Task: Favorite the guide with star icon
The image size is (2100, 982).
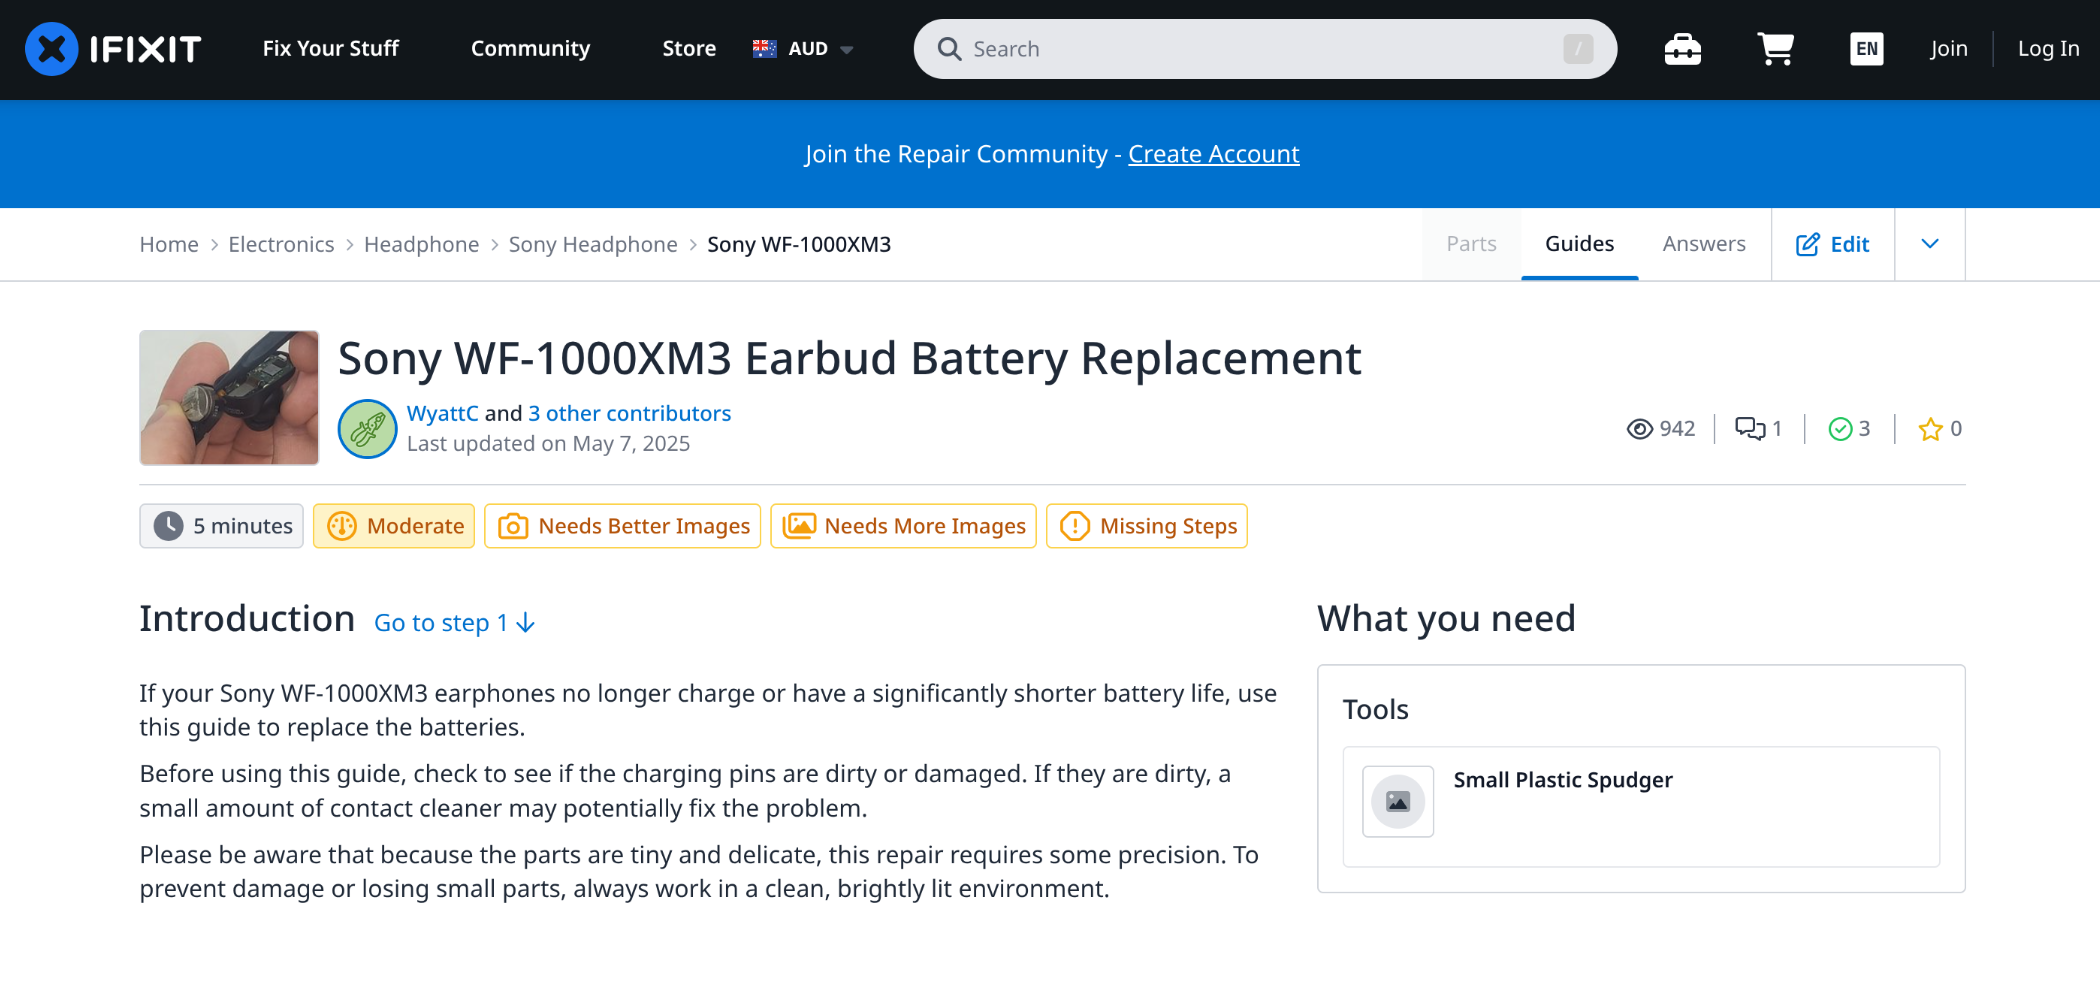Action: pyautogui.click(x=1930, y=429)
